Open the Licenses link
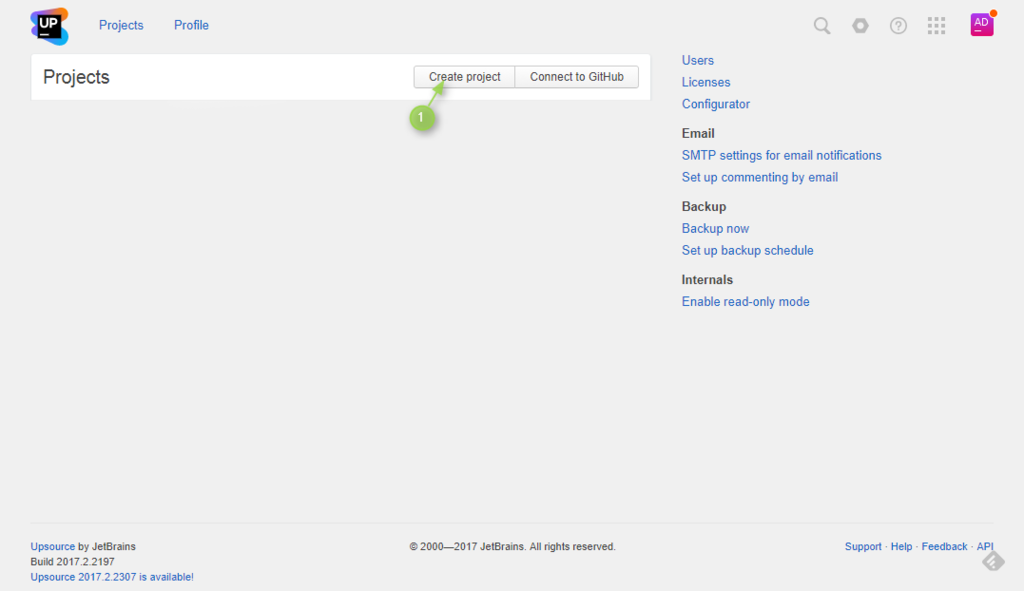 (x=706, y=82)
